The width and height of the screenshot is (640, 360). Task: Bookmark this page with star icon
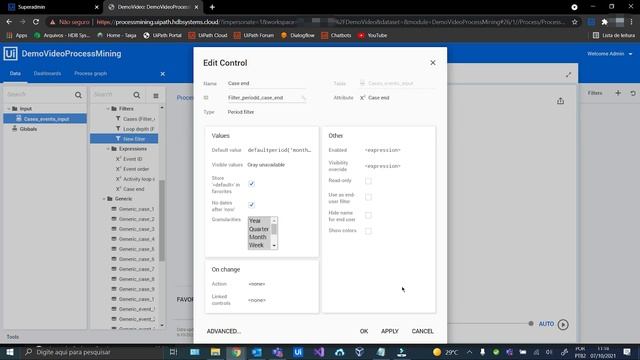[x=575, y=22]
